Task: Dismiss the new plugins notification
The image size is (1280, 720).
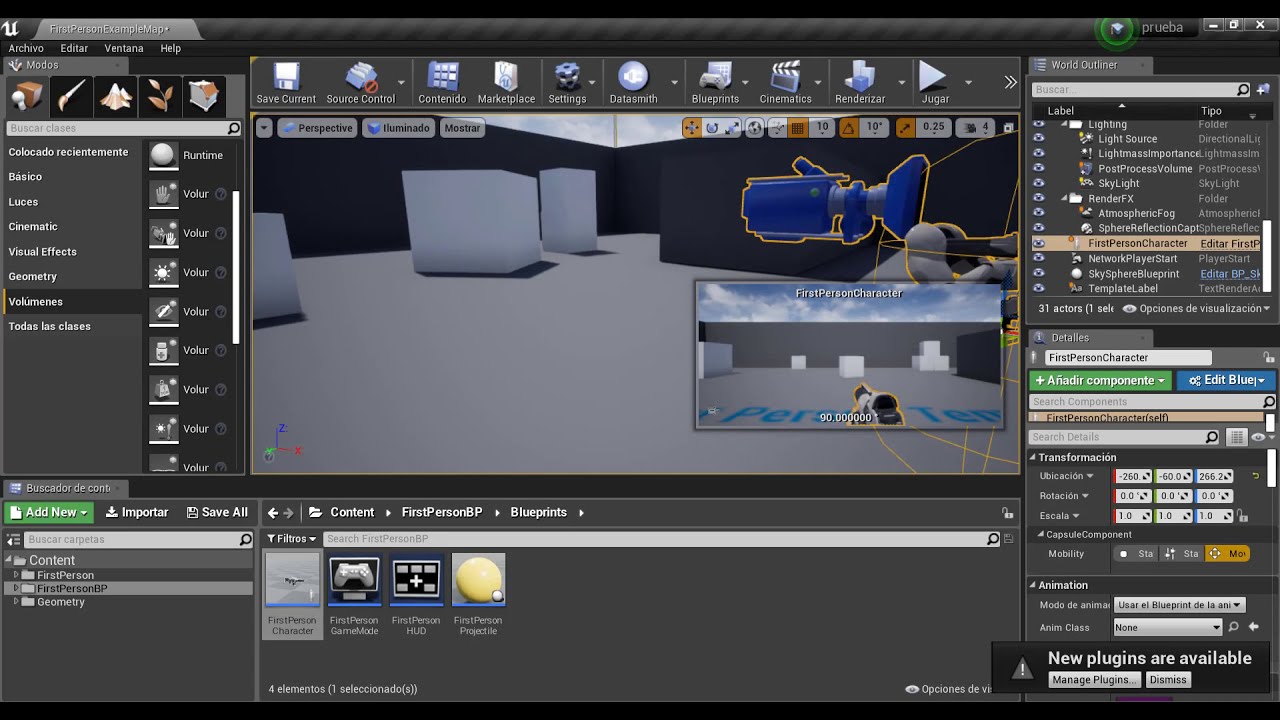Action: [1167, 680]
